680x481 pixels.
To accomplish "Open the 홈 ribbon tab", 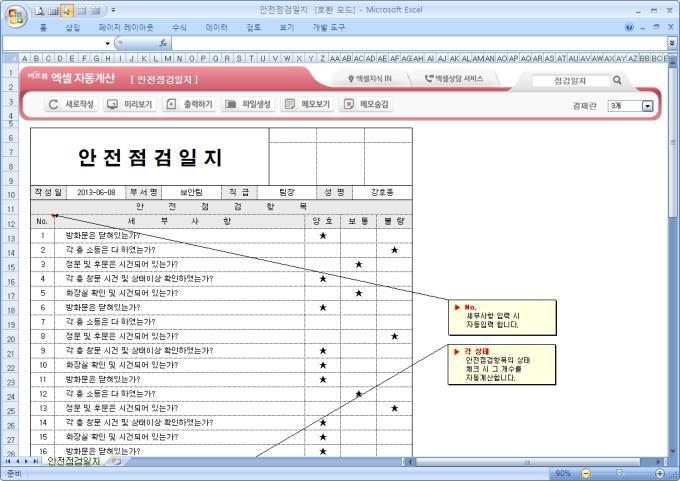I will [x=43, y=27].
